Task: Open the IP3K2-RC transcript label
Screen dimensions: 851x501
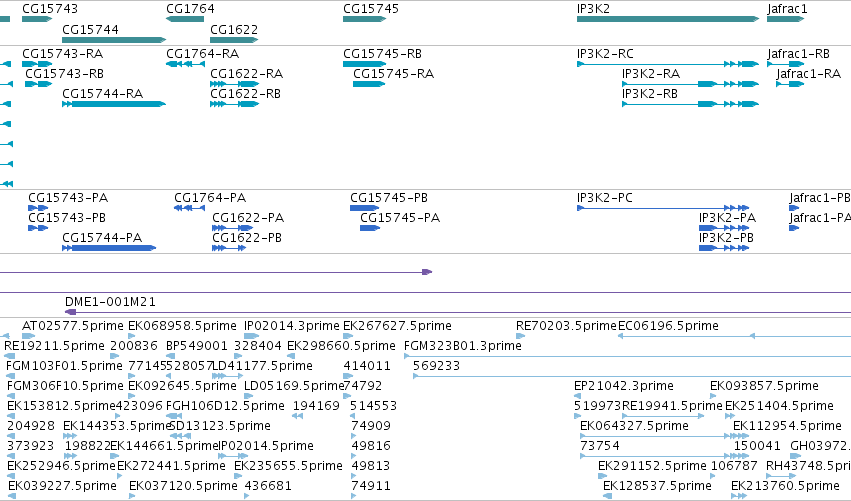Action: [605, 54]
